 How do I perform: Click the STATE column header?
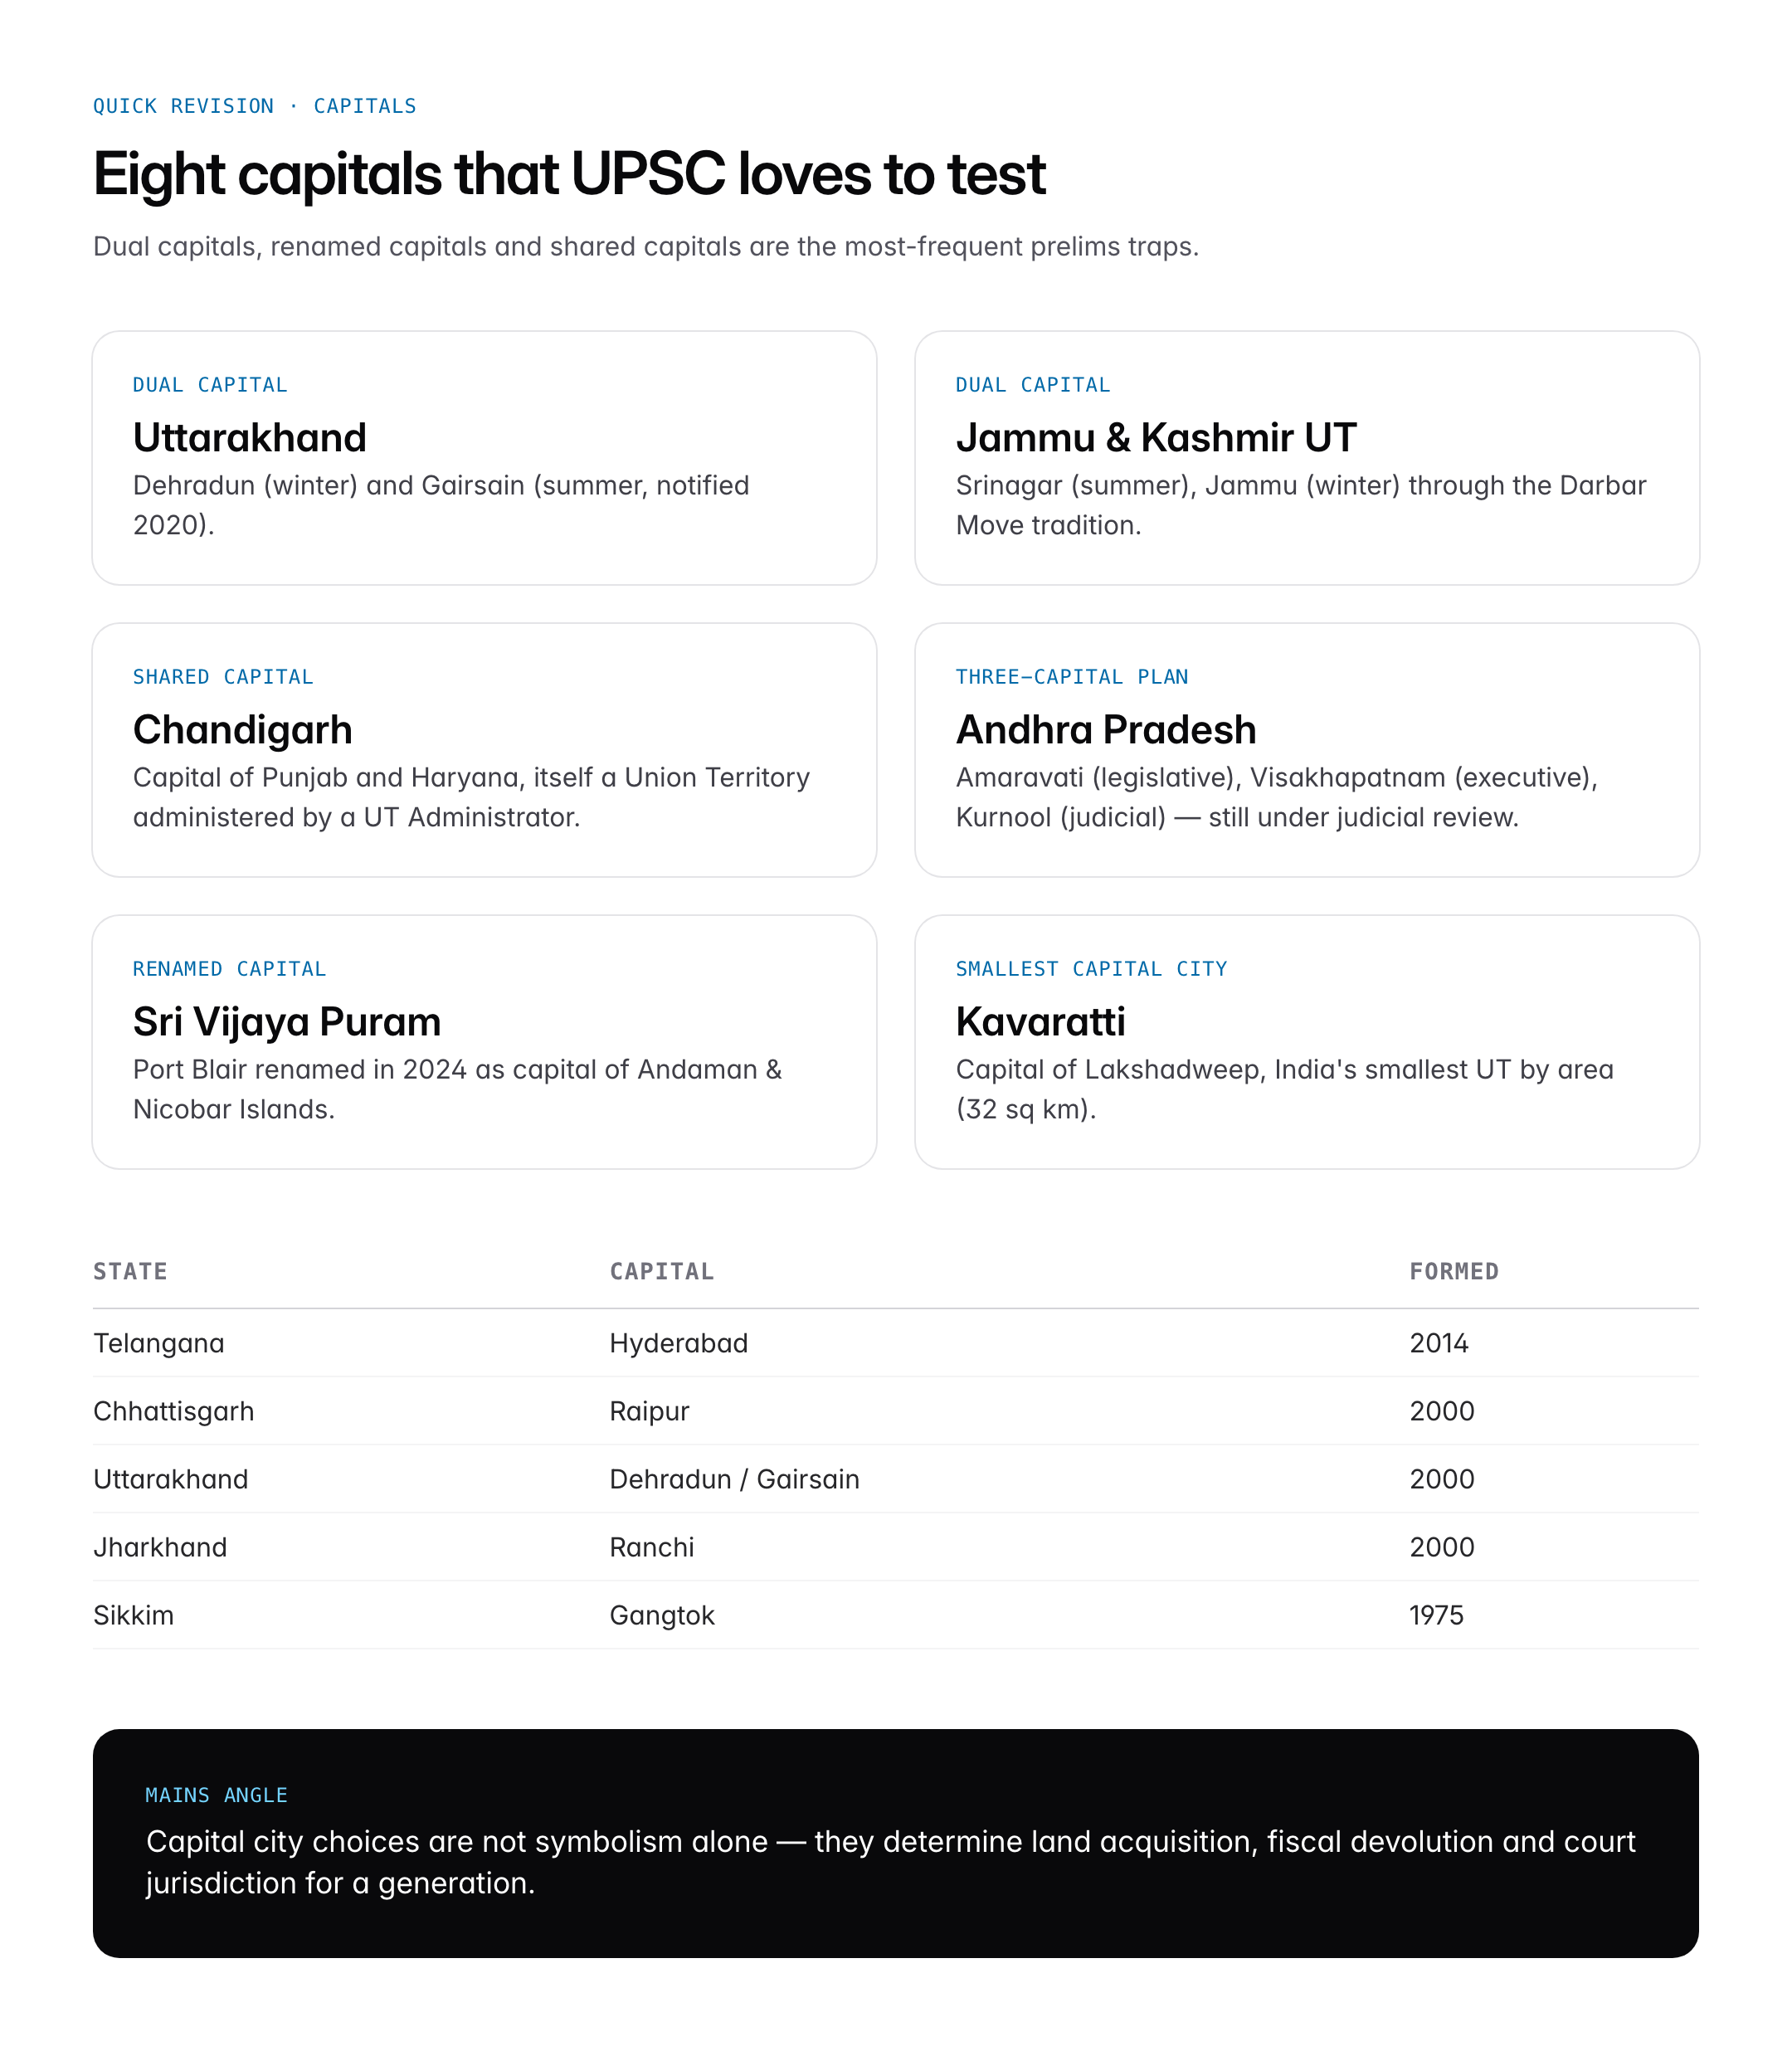pos(130,1271)
